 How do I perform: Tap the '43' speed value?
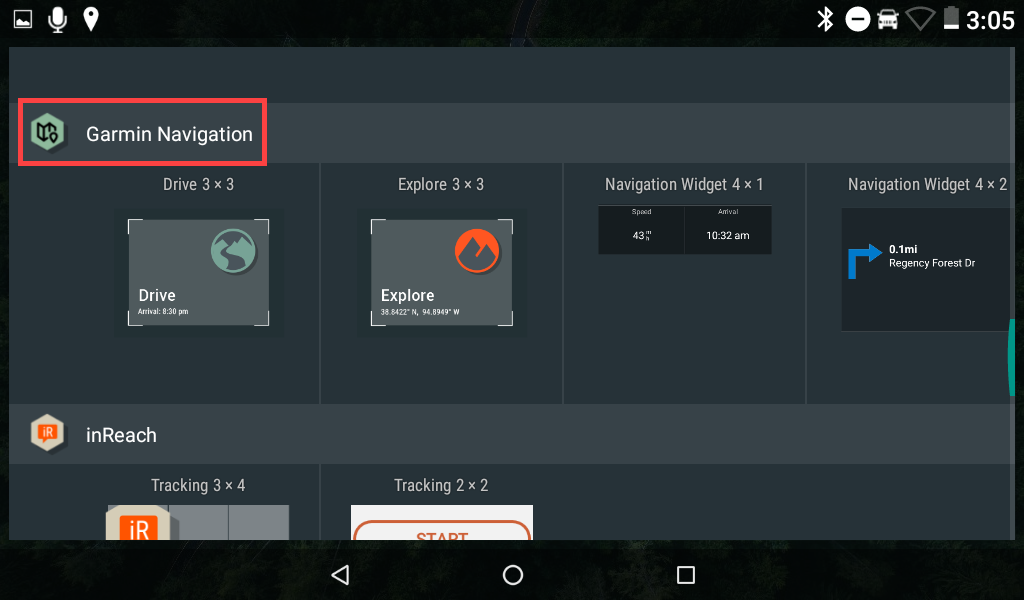(x=638, y=236)
